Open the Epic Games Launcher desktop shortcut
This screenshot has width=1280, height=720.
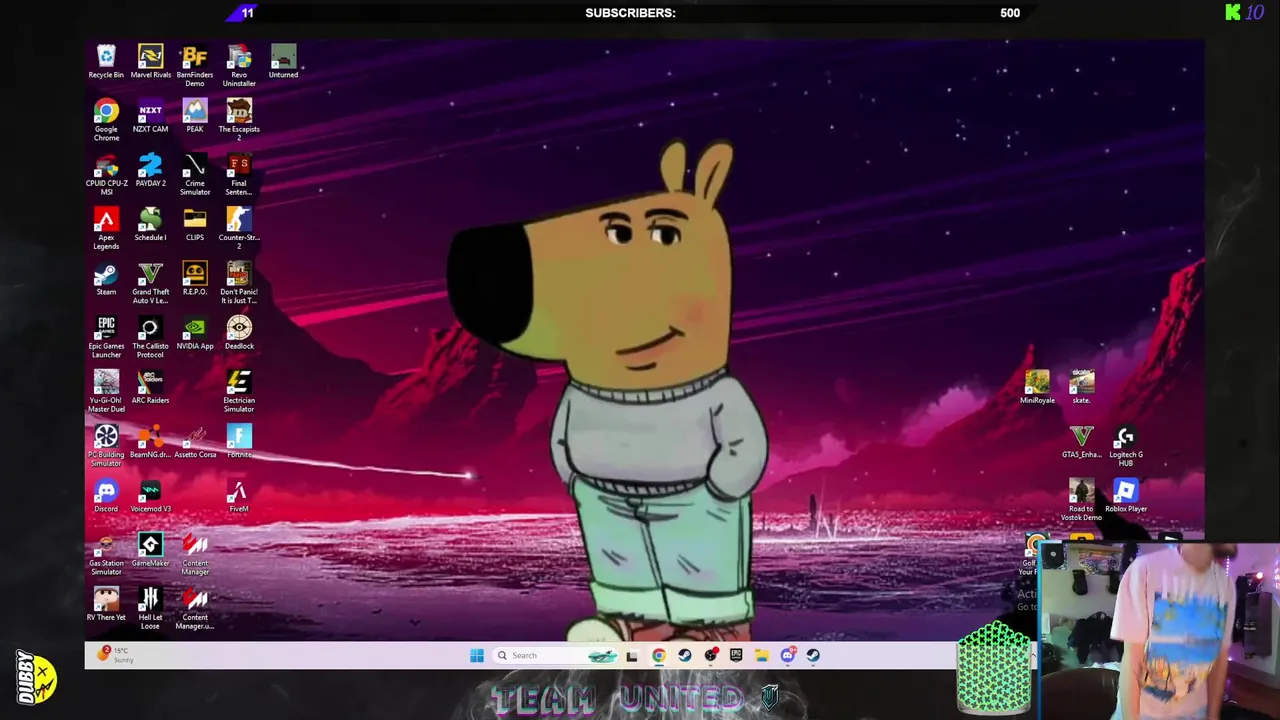106,336
